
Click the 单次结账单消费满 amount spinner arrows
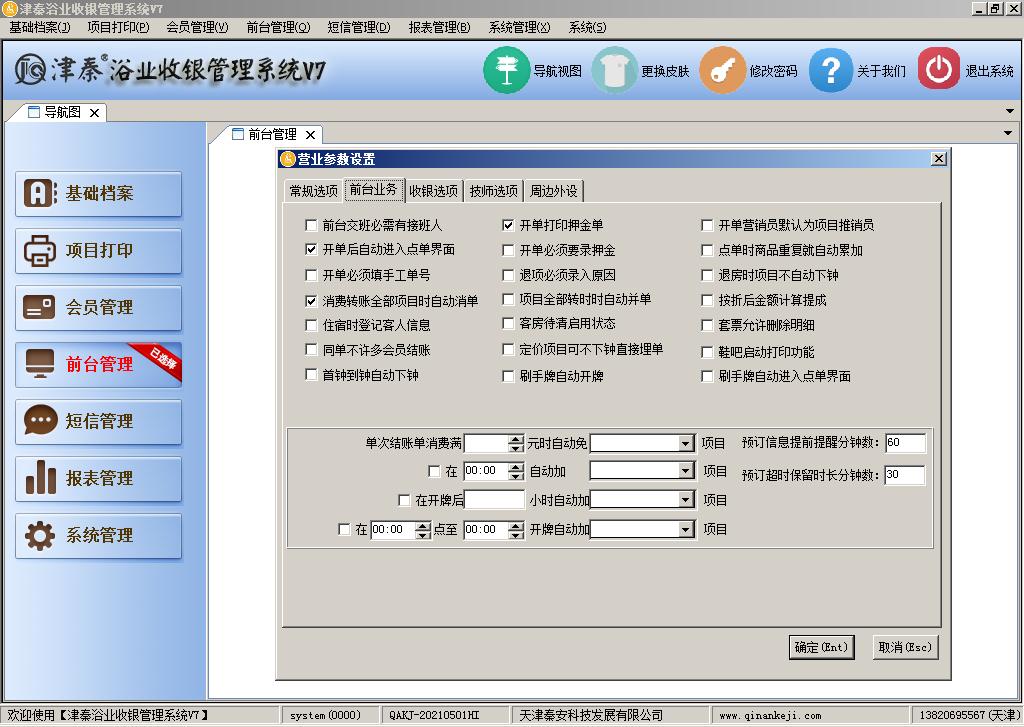tap(516, 443)
